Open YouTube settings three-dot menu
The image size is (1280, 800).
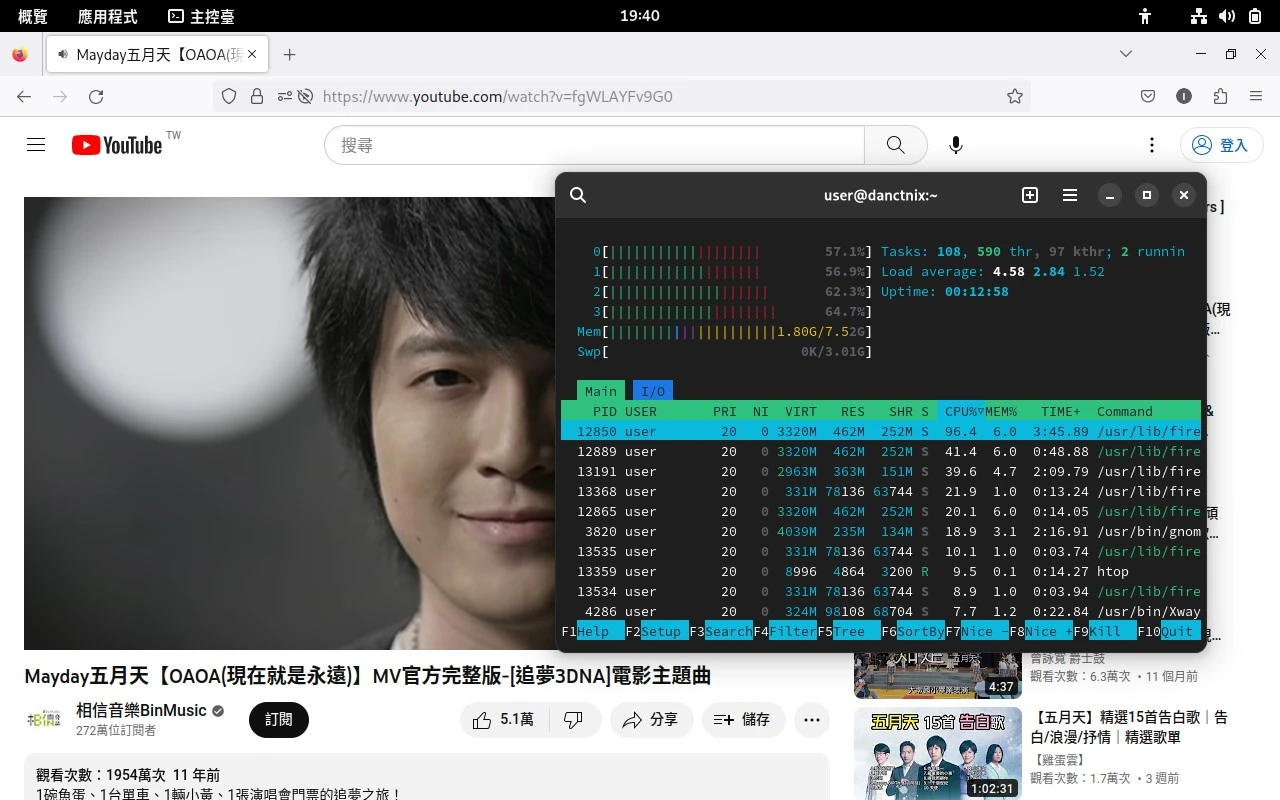1152,145
